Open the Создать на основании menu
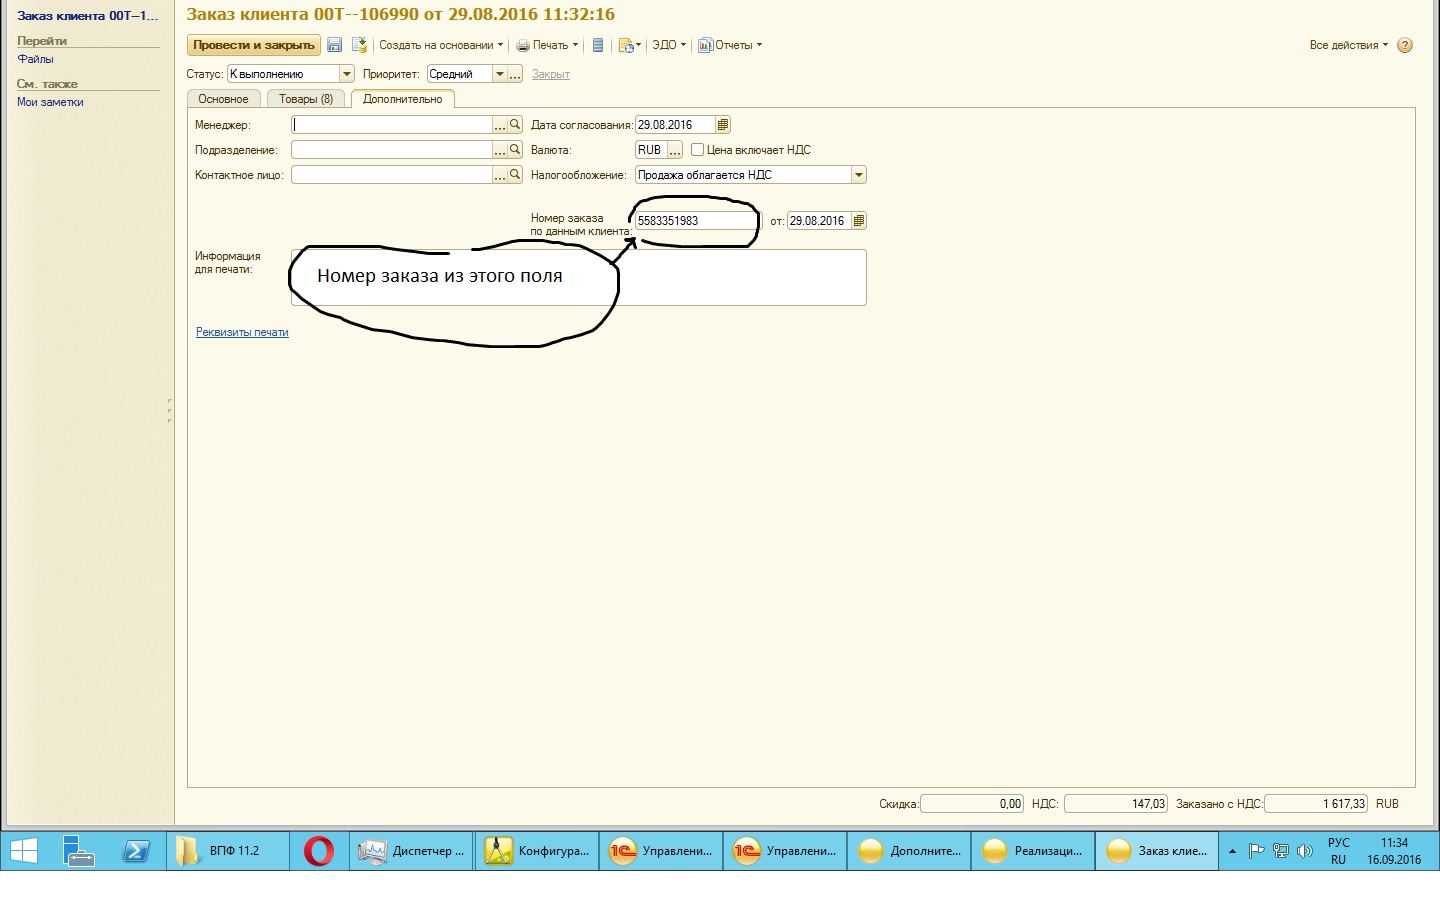 click(x=440, y=45)
